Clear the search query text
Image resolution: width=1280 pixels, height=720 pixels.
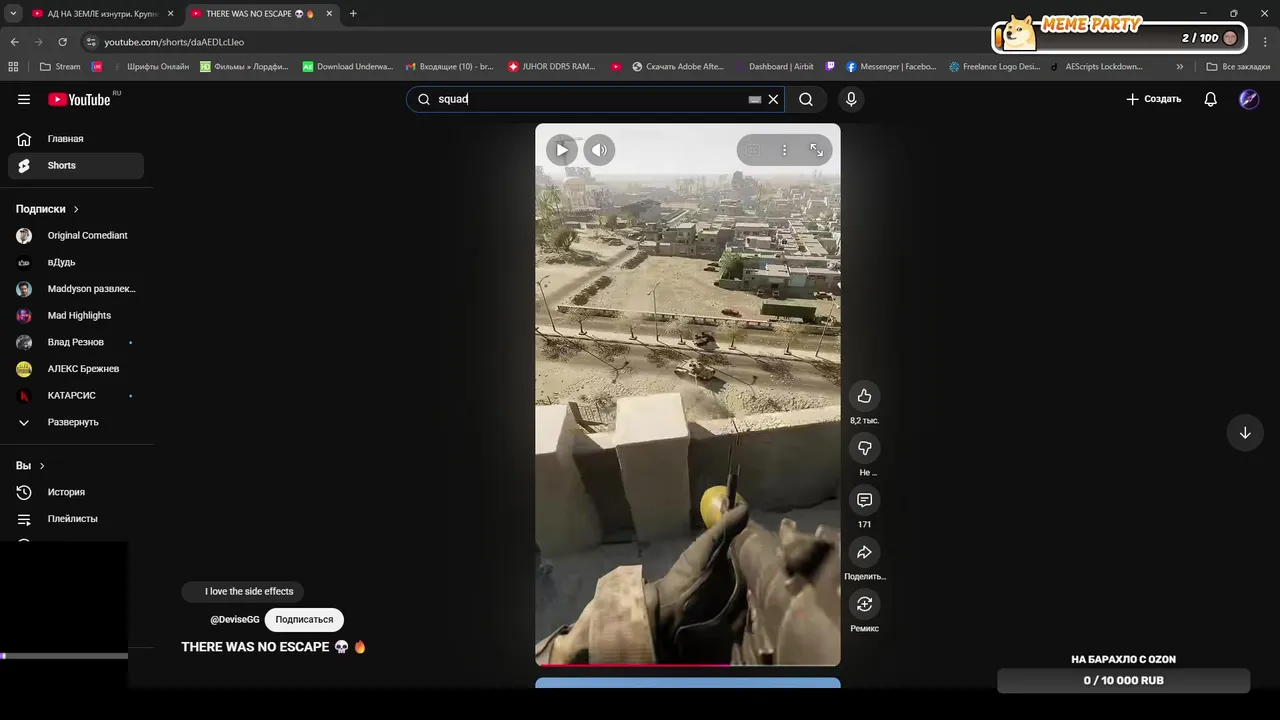click(773, 99)
